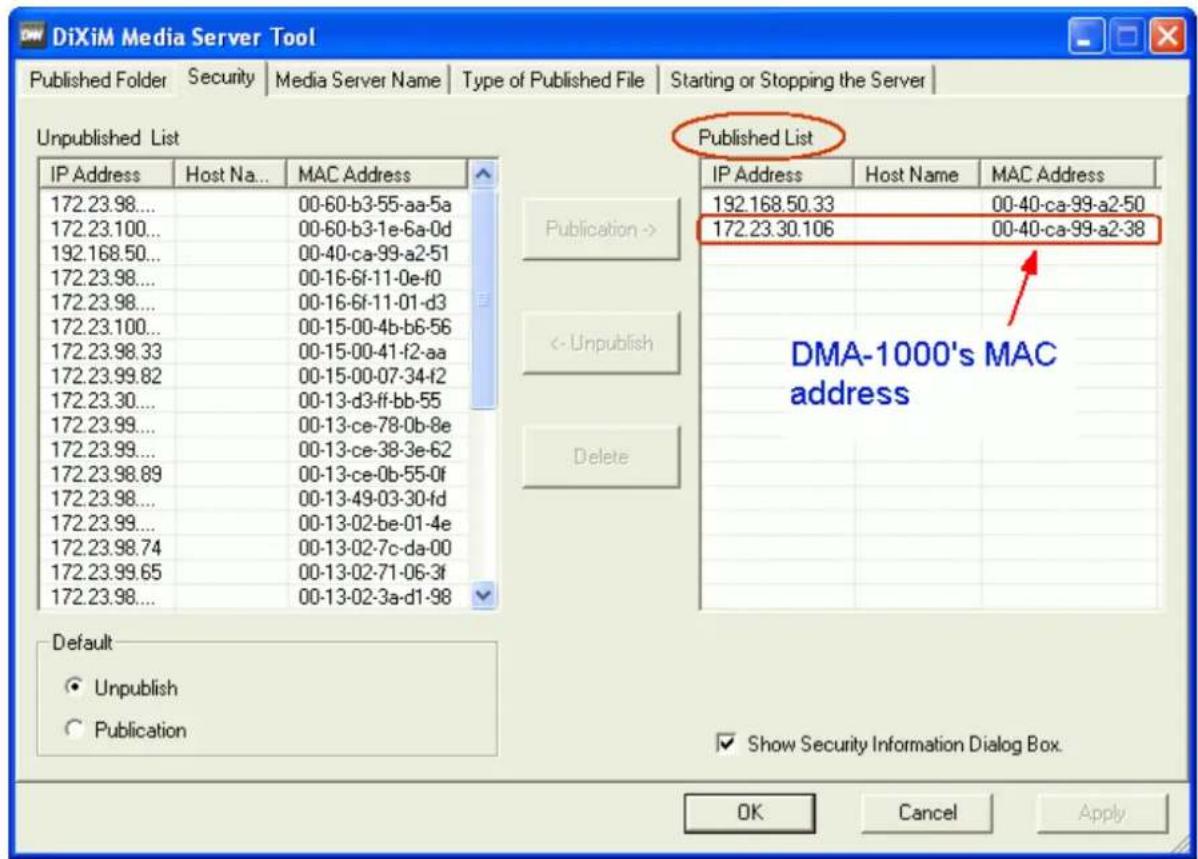Click the Delete button
The width and height of the screenshot is (1198, 859).
601,456
